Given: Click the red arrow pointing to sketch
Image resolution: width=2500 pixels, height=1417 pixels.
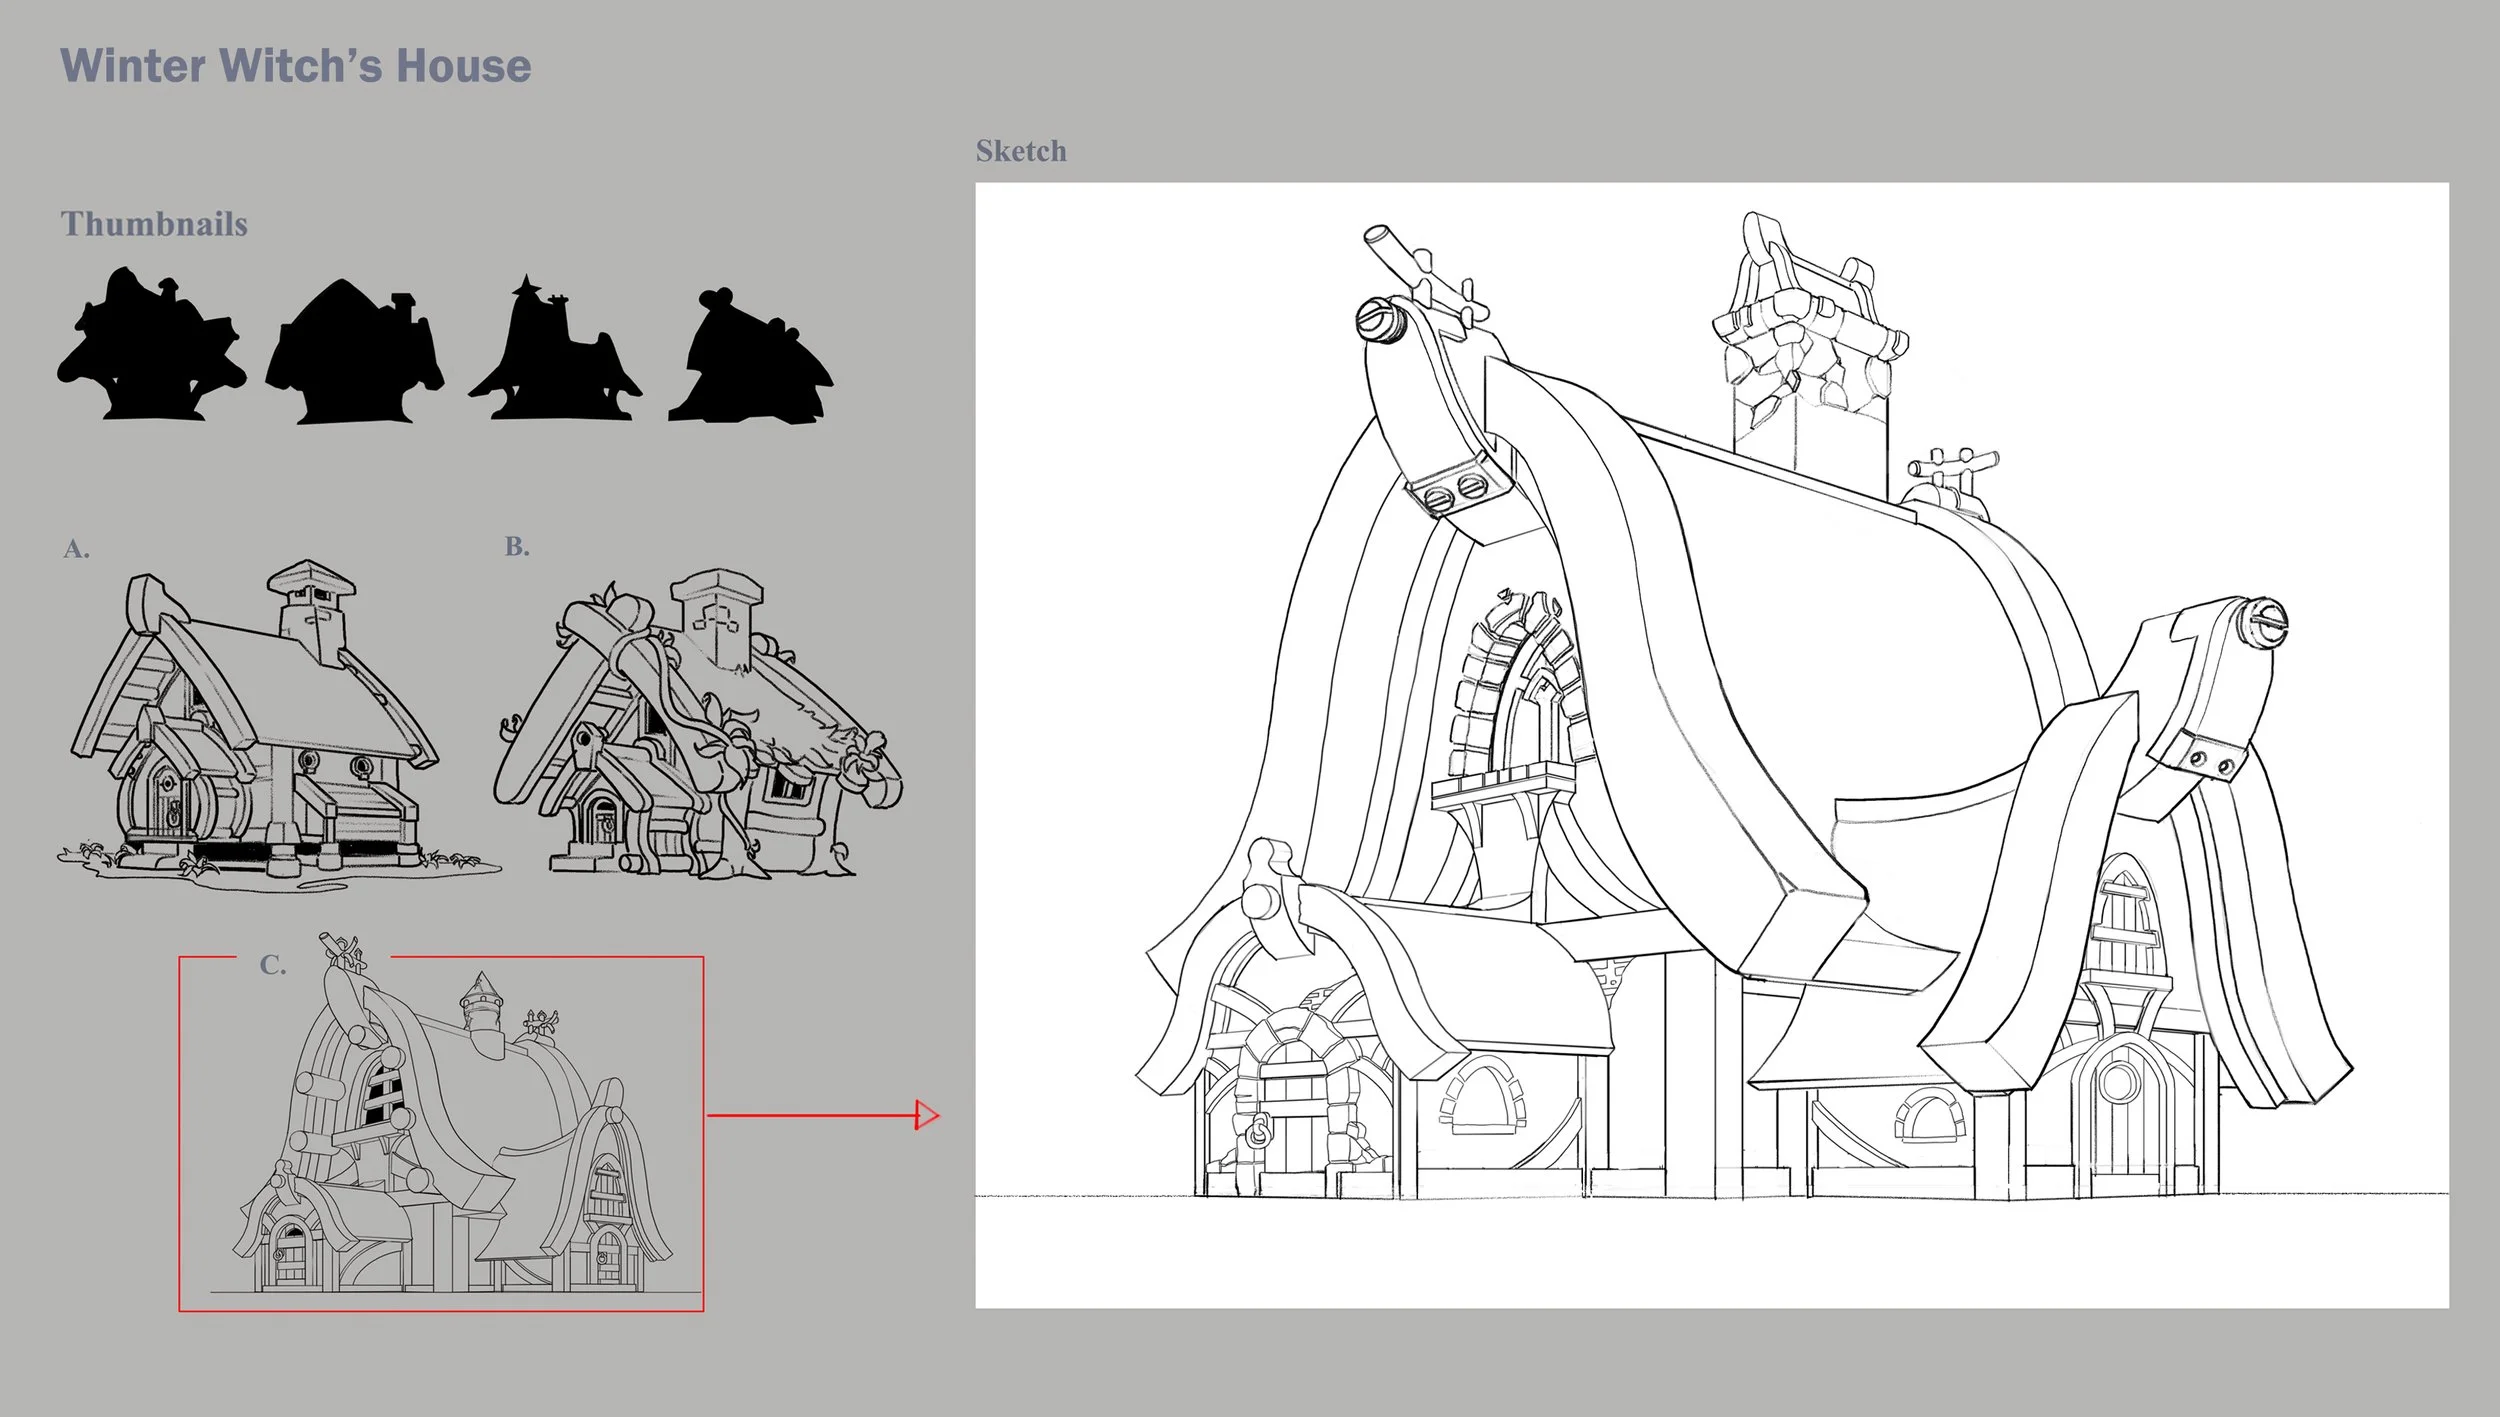Looking at the screenshot, I should (822, 1114).
